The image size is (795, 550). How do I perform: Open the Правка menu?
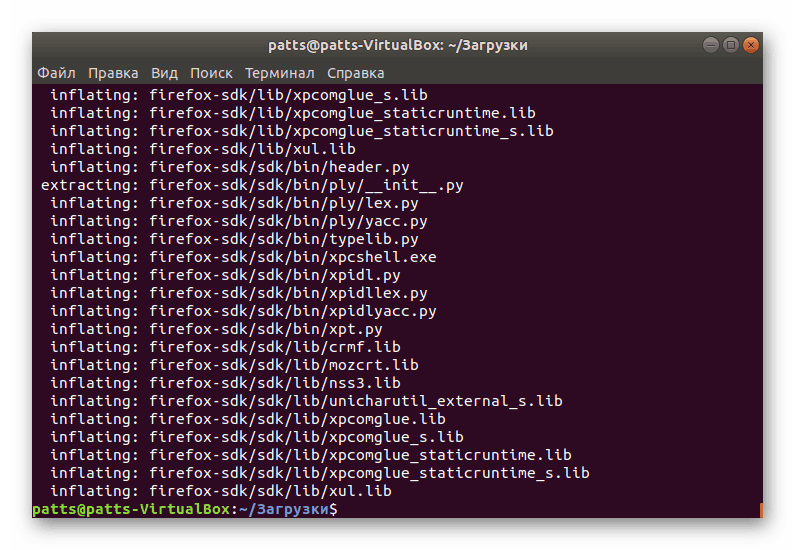113,73
